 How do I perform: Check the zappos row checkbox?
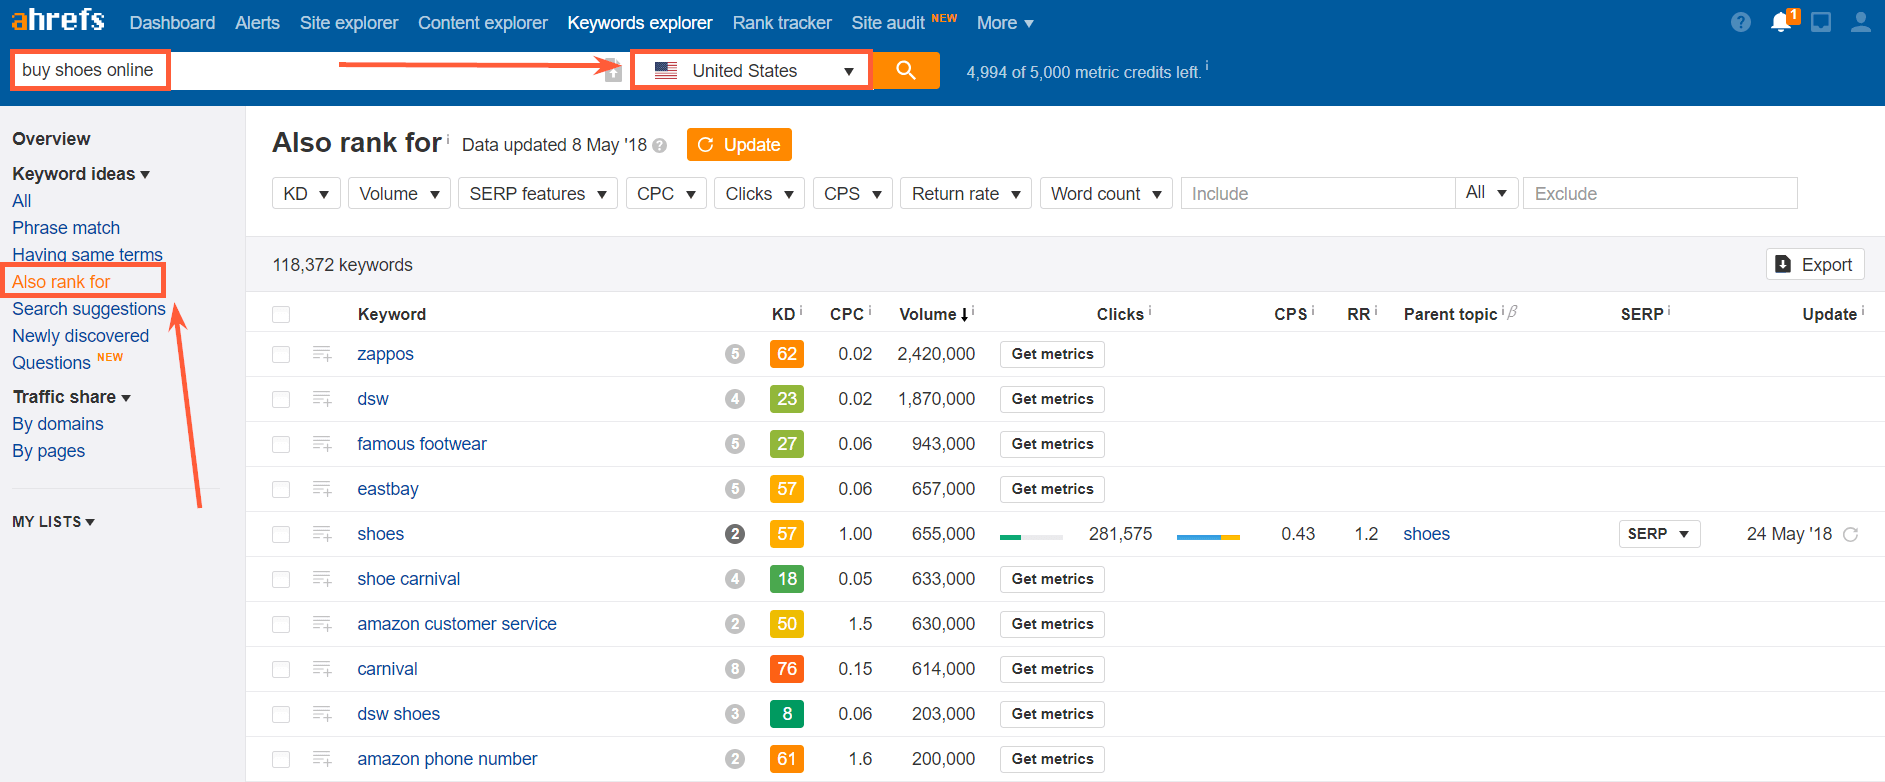(281, 355)
